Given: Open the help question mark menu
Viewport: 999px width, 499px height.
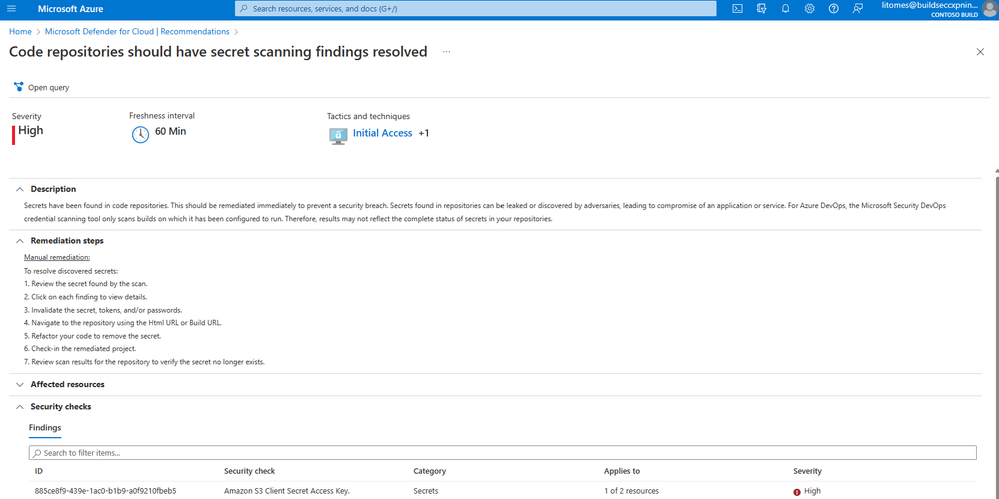Looking at the screenshot, I should pyautogui.click(x=833, y=9).
